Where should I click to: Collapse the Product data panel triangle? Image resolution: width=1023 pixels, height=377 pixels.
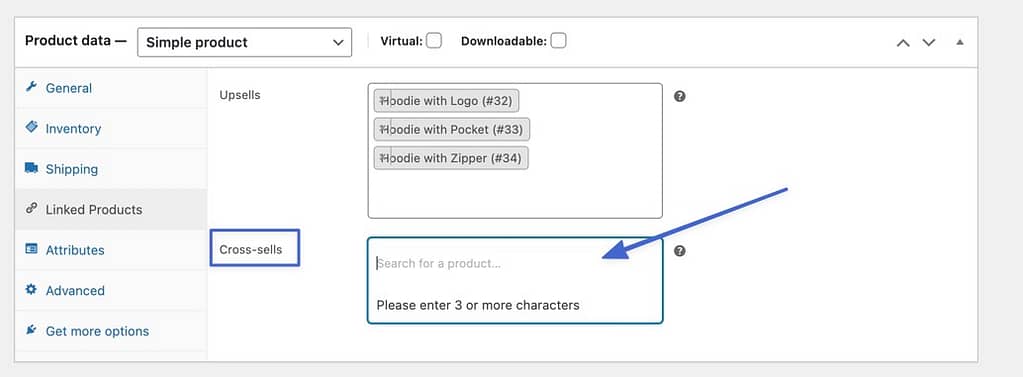pyautogui.click(x=960, y=42)
